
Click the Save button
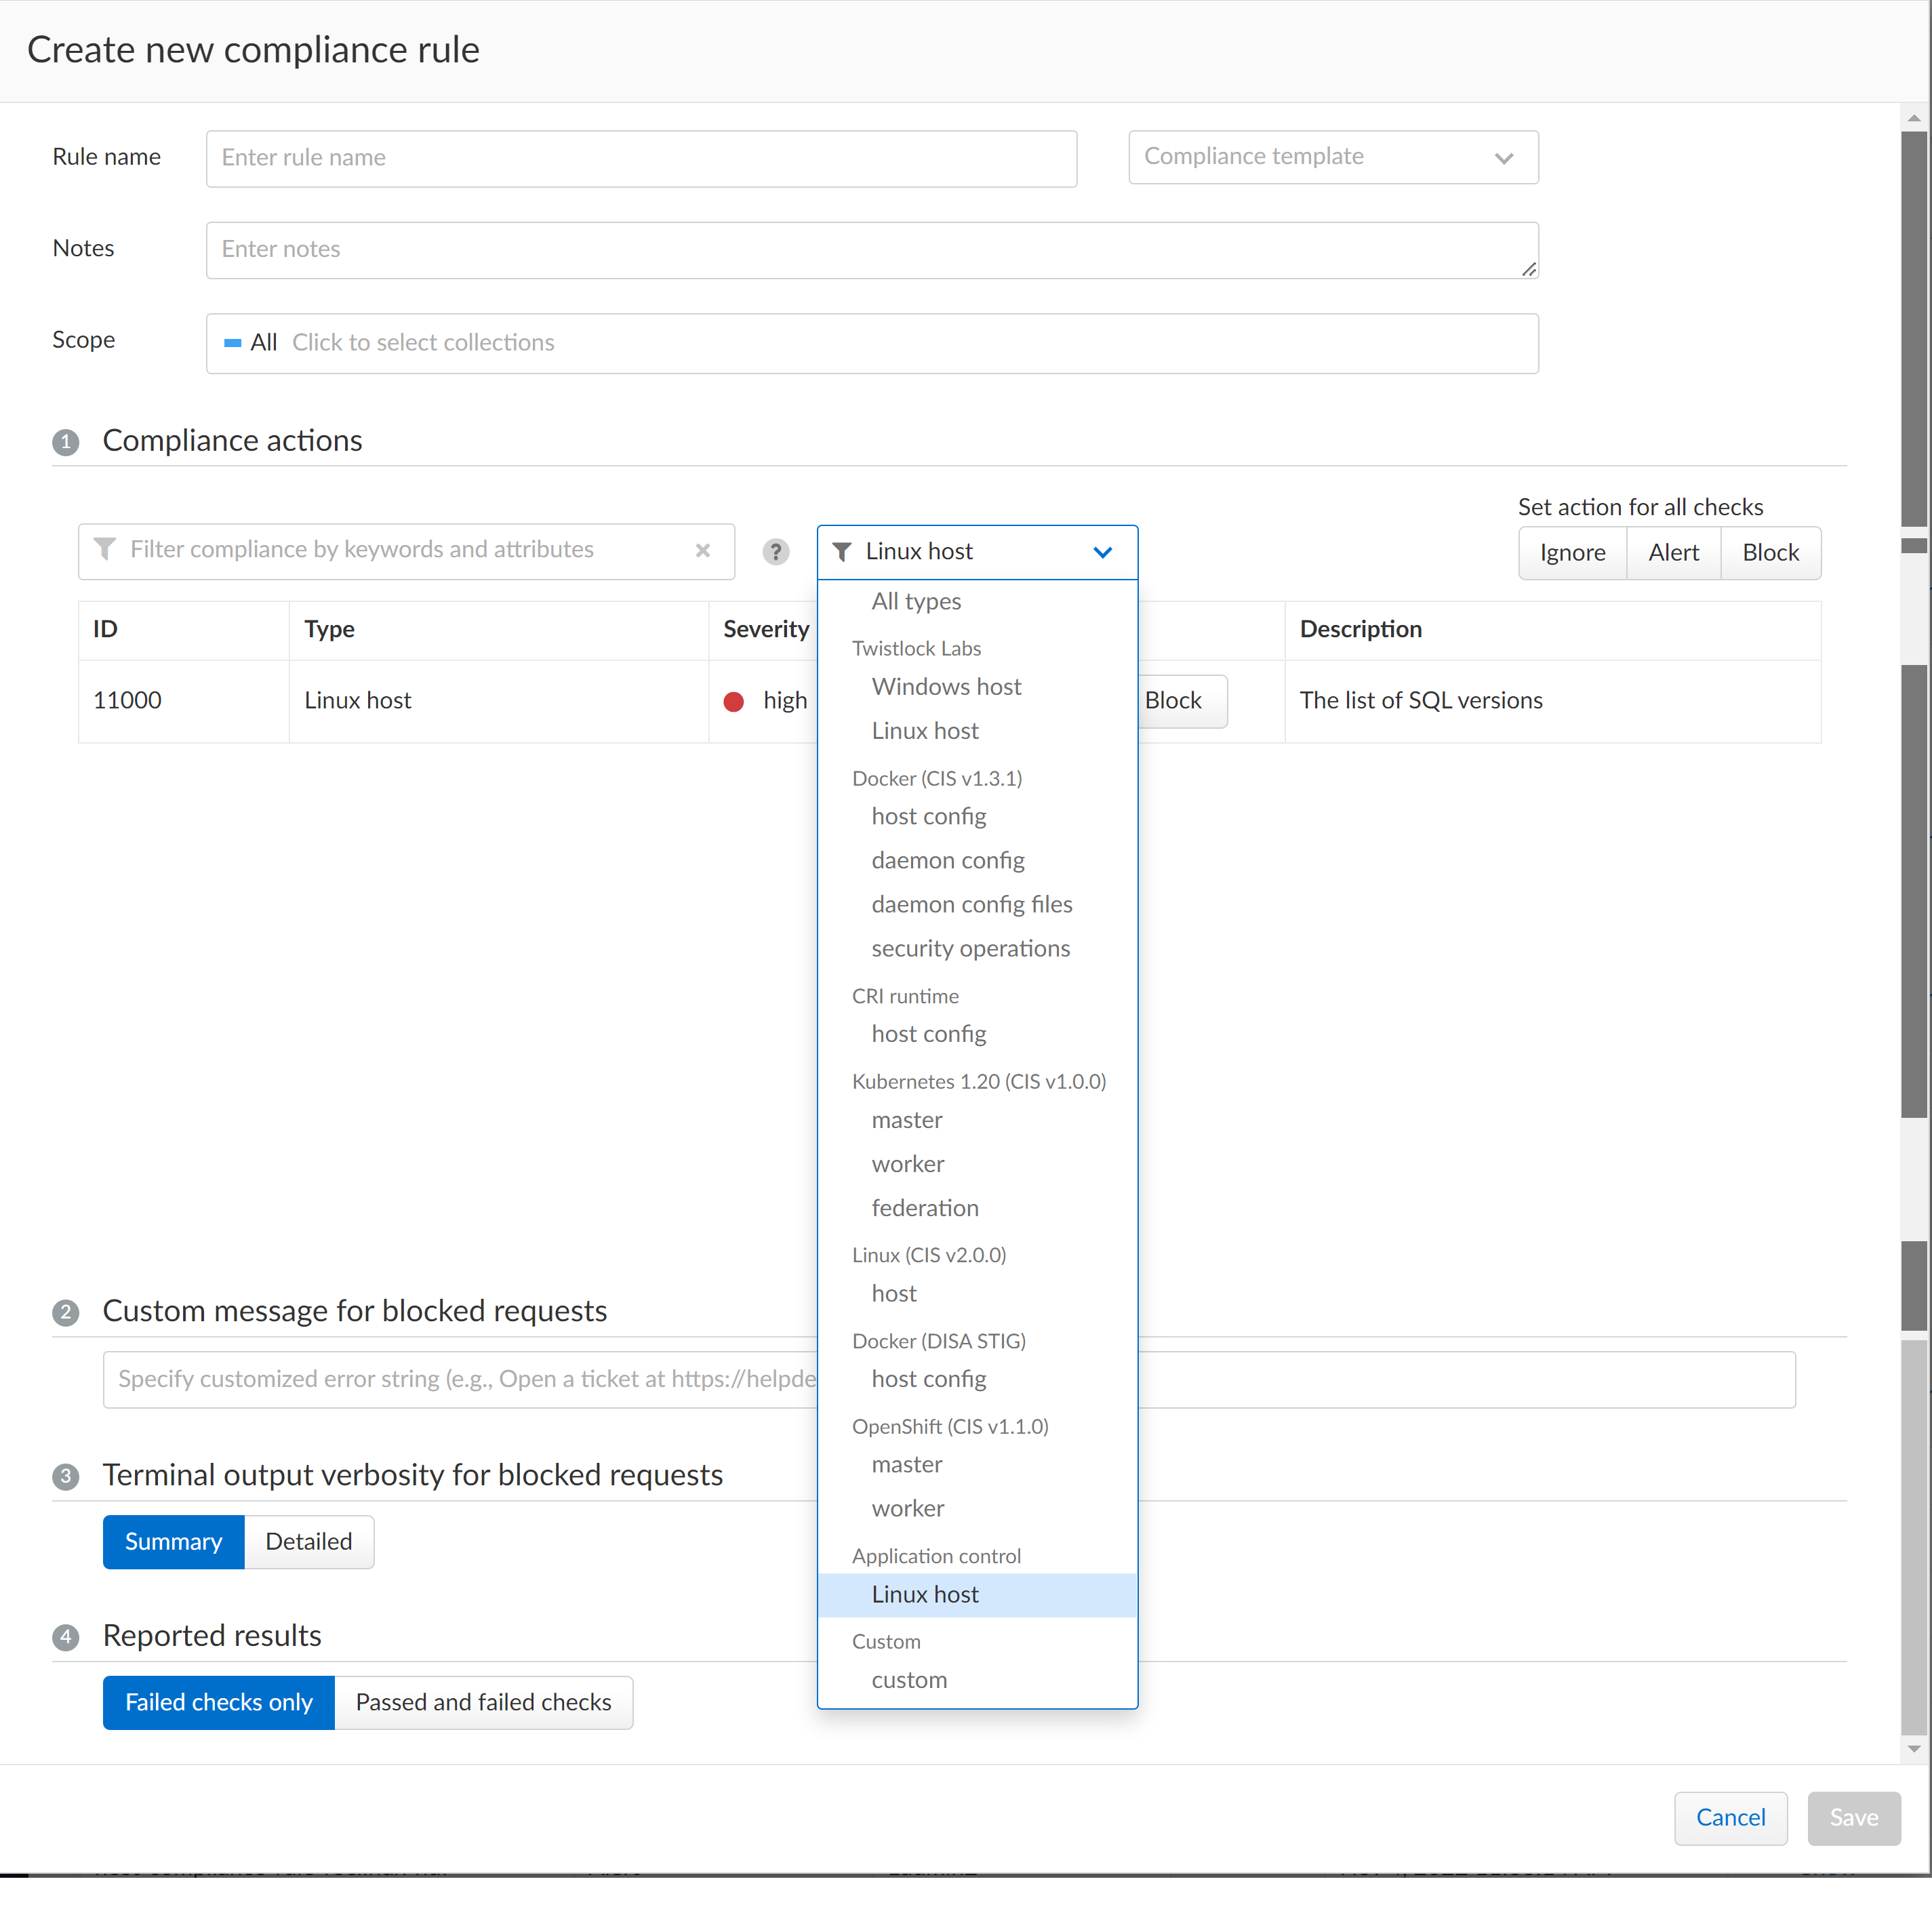coord(1853,1818)
